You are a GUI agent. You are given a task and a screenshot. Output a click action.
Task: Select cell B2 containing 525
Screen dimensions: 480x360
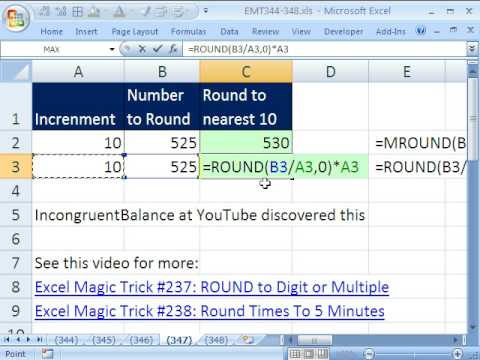point(162,143)
